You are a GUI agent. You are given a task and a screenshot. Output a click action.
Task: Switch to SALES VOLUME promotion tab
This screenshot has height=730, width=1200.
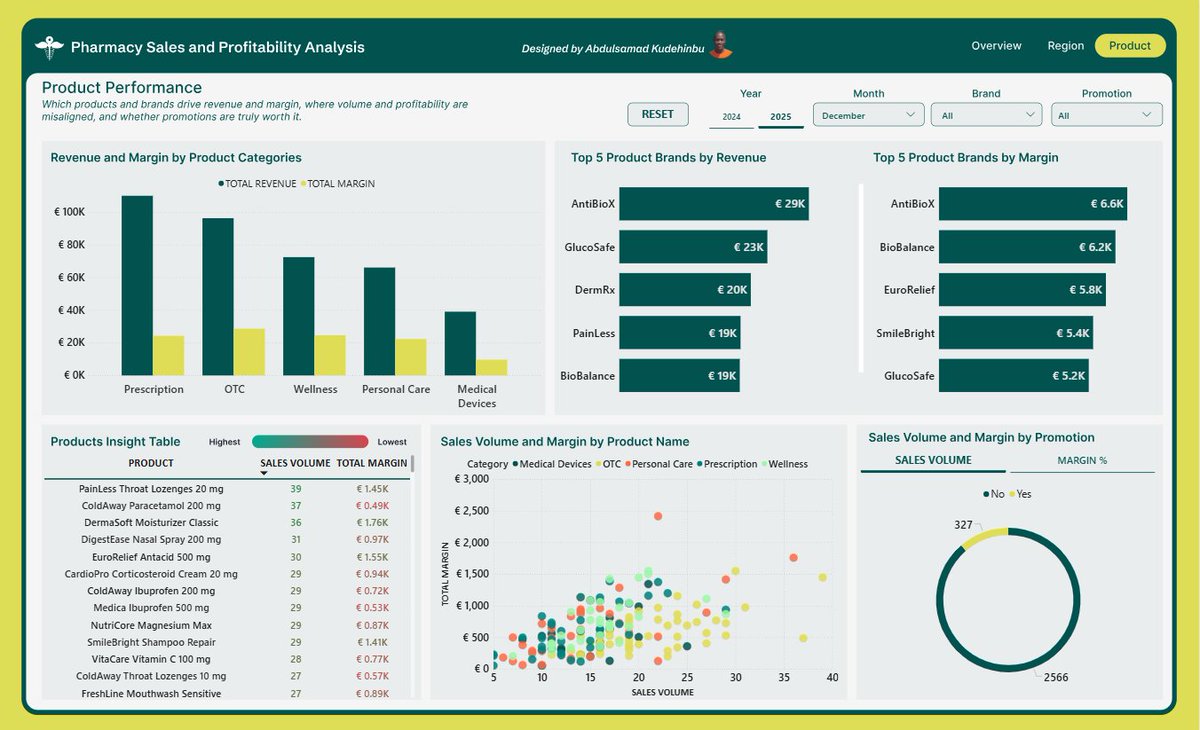933,460
